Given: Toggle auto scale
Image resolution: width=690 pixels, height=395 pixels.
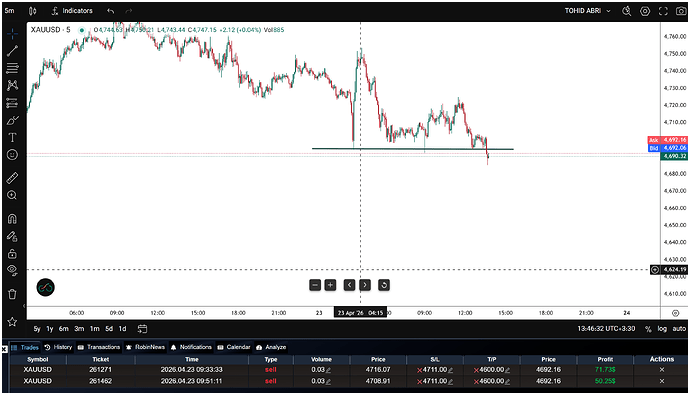Looking at the screenshot, I should (x=679, y=329).
